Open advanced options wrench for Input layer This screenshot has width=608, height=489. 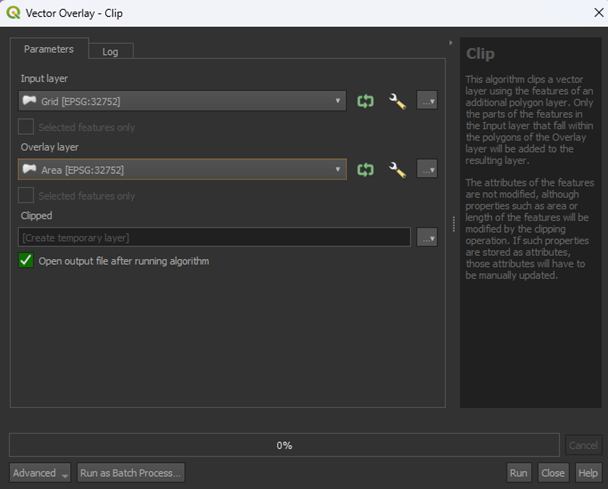click(x=397, y=101)
